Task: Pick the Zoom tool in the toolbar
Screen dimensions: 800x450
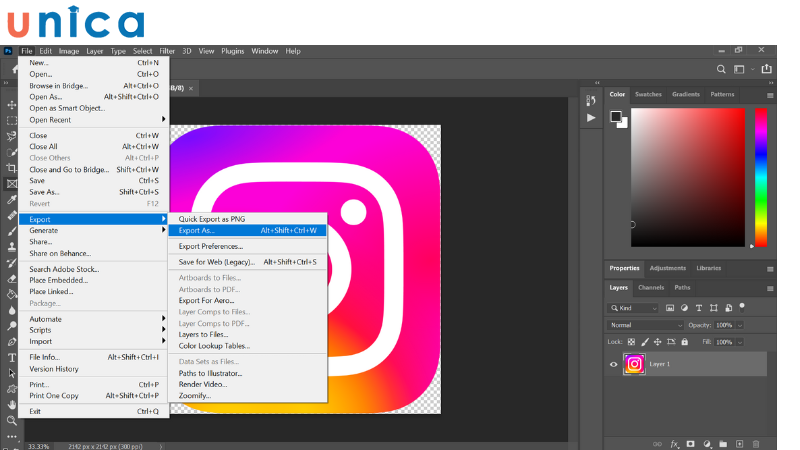Action: (12, 420)
